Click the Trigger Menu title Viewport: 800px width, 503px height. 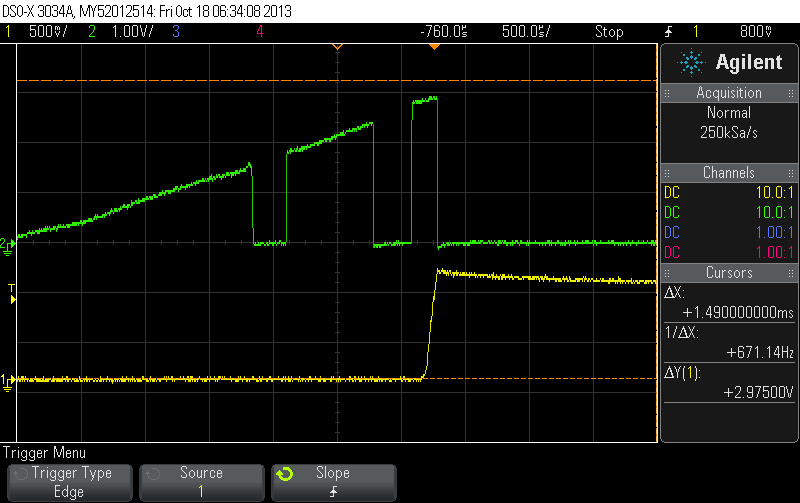point(44,453)
